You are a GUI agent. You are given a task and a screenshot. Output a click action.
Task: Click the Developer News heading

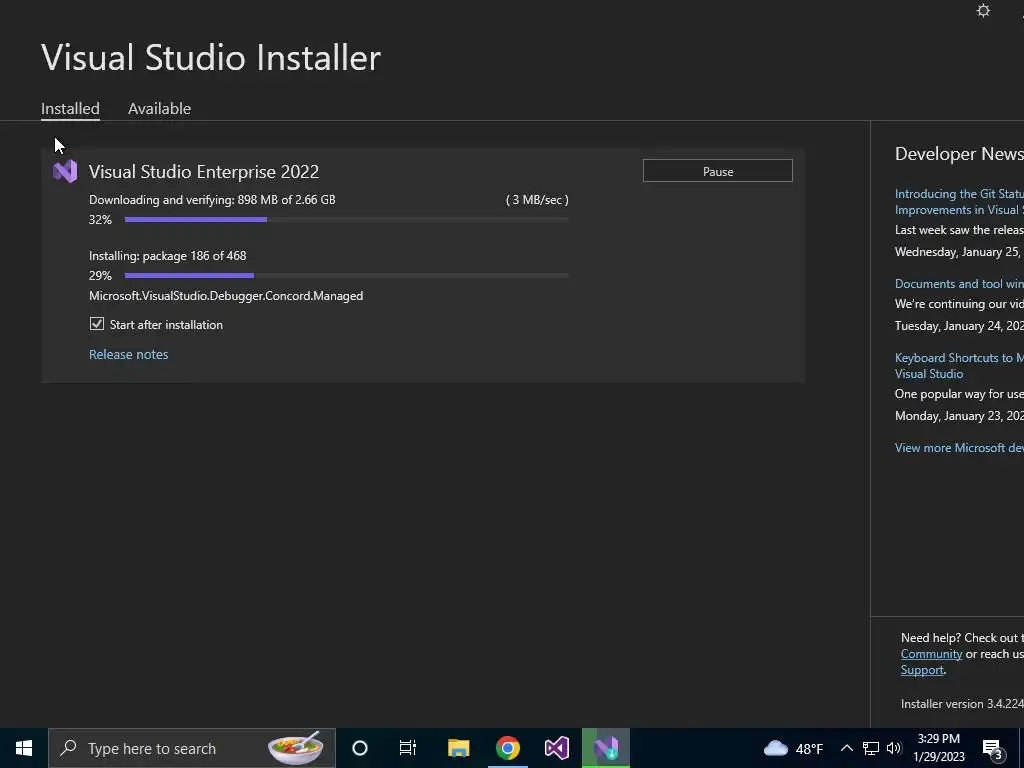959,153
